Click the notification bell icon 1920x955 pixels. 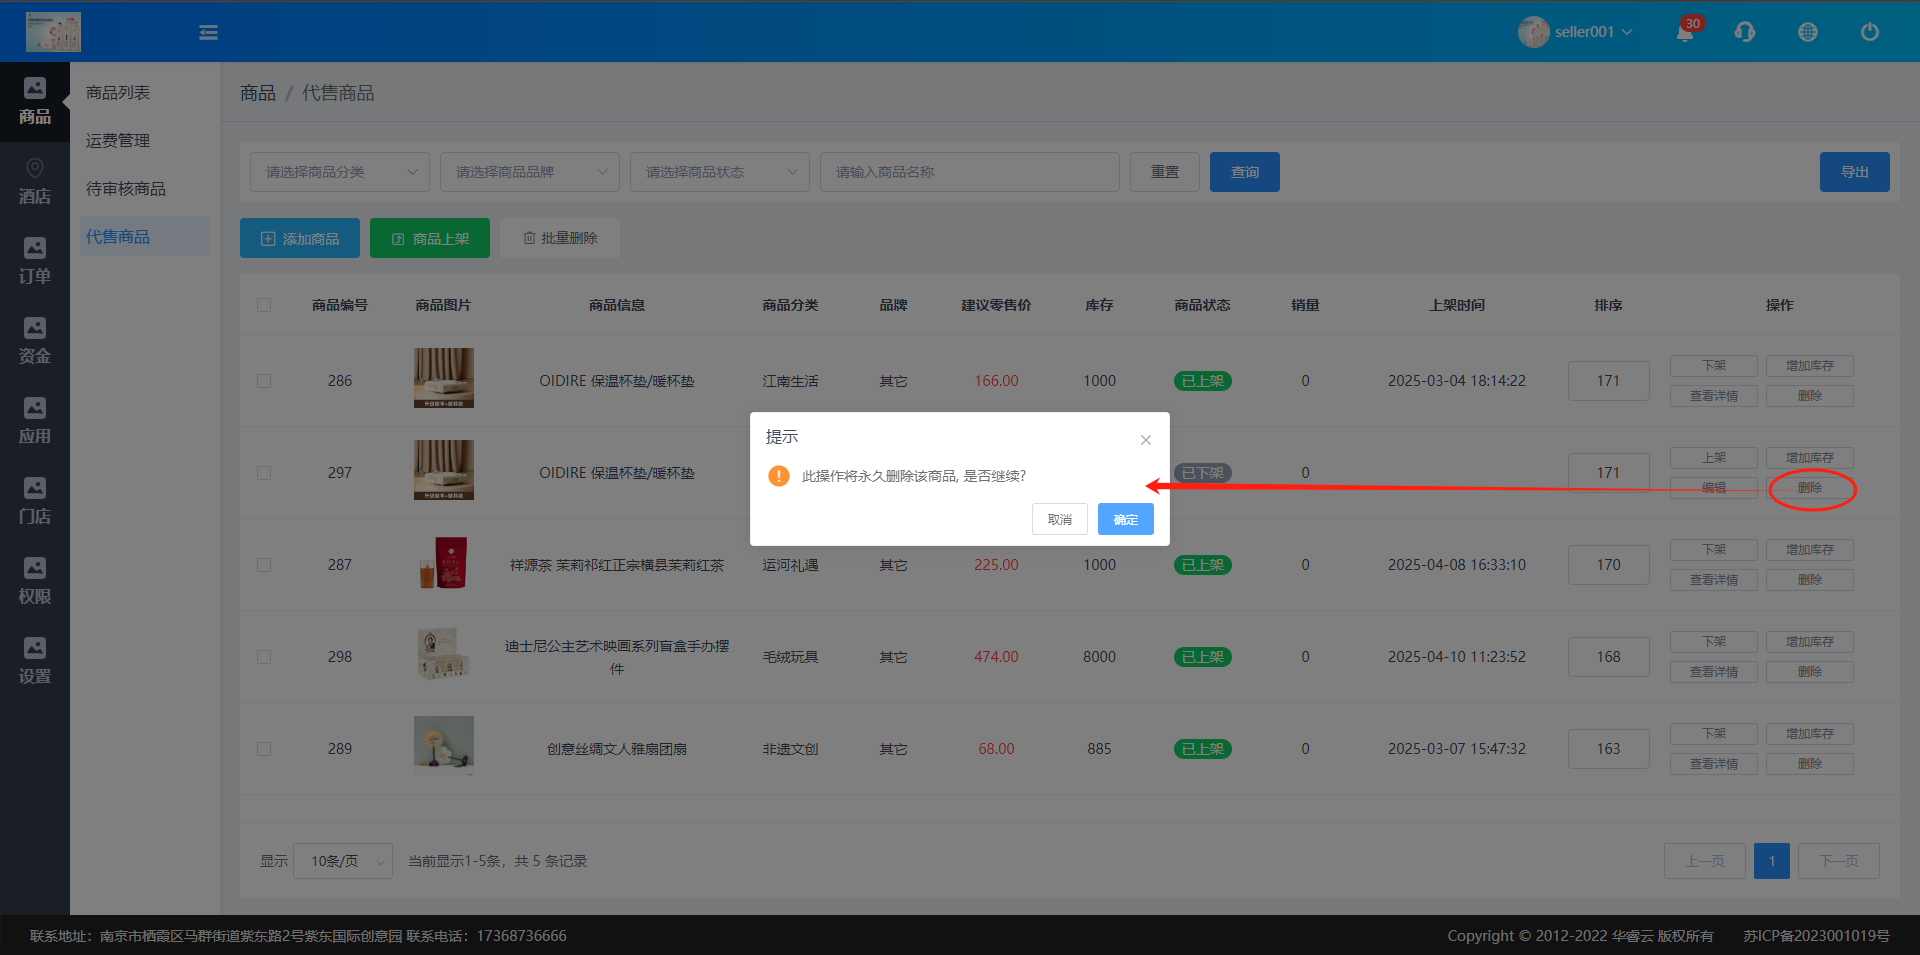coord(1685,32)
